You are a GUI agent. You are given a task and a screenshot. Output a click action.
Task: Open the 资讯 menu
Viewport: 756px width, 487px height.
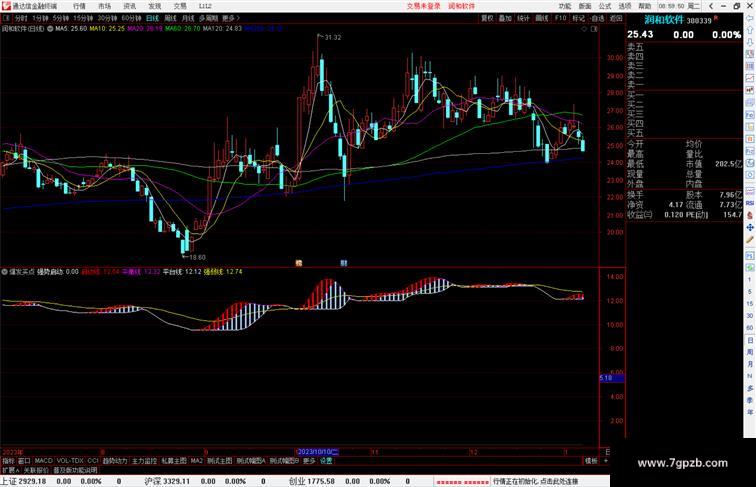tap(130, 6)
